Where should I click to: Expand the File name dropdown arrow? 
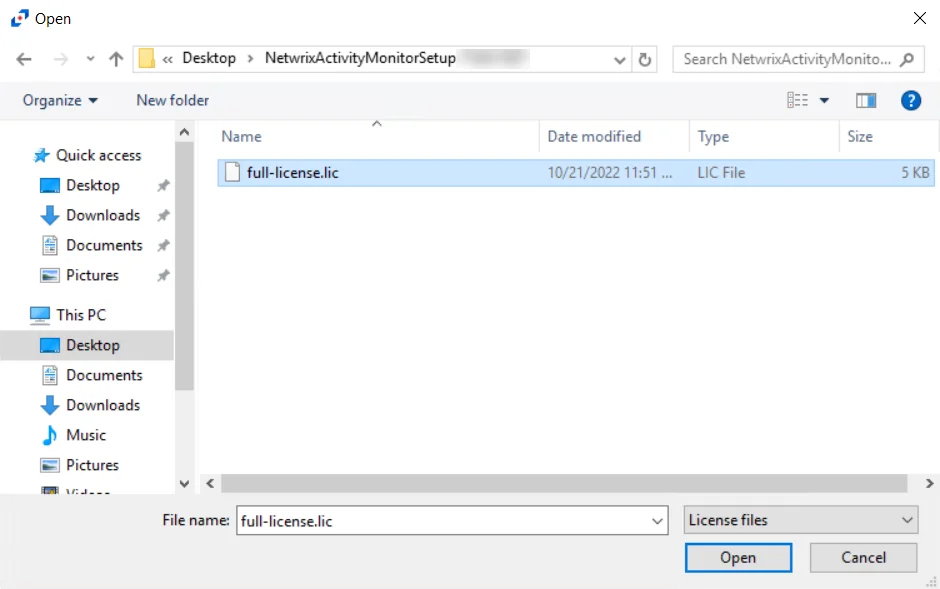(x=657, y=521)
